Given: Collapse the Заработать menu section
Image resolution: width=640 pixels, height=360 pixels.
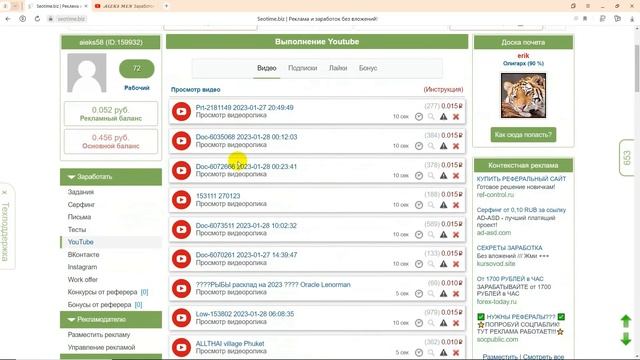Looking at the screenshot, I should (111, 177).
